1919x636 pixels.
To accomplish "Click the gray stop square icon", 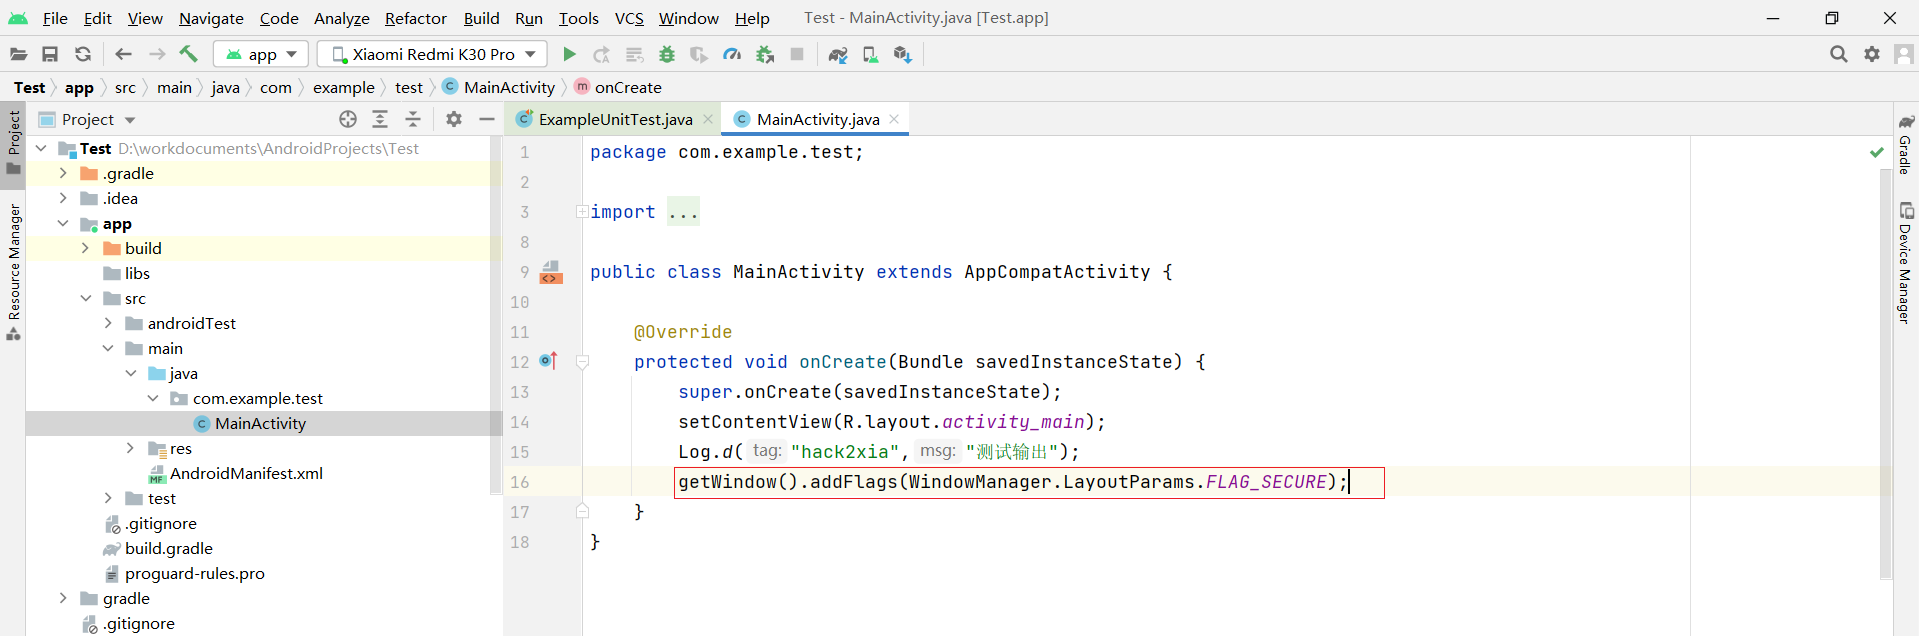I will (x=797, y=54).
